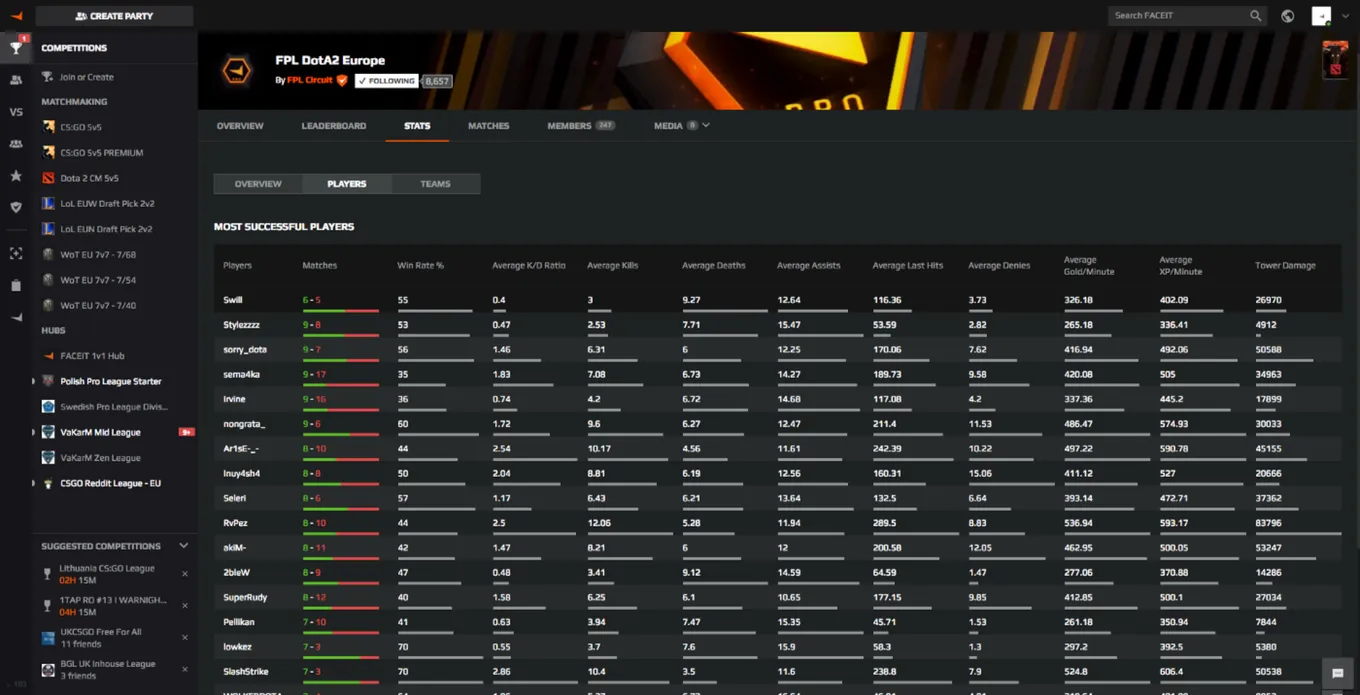Click Join or Create
1360x695 pixels.
[x=86, y=77]
